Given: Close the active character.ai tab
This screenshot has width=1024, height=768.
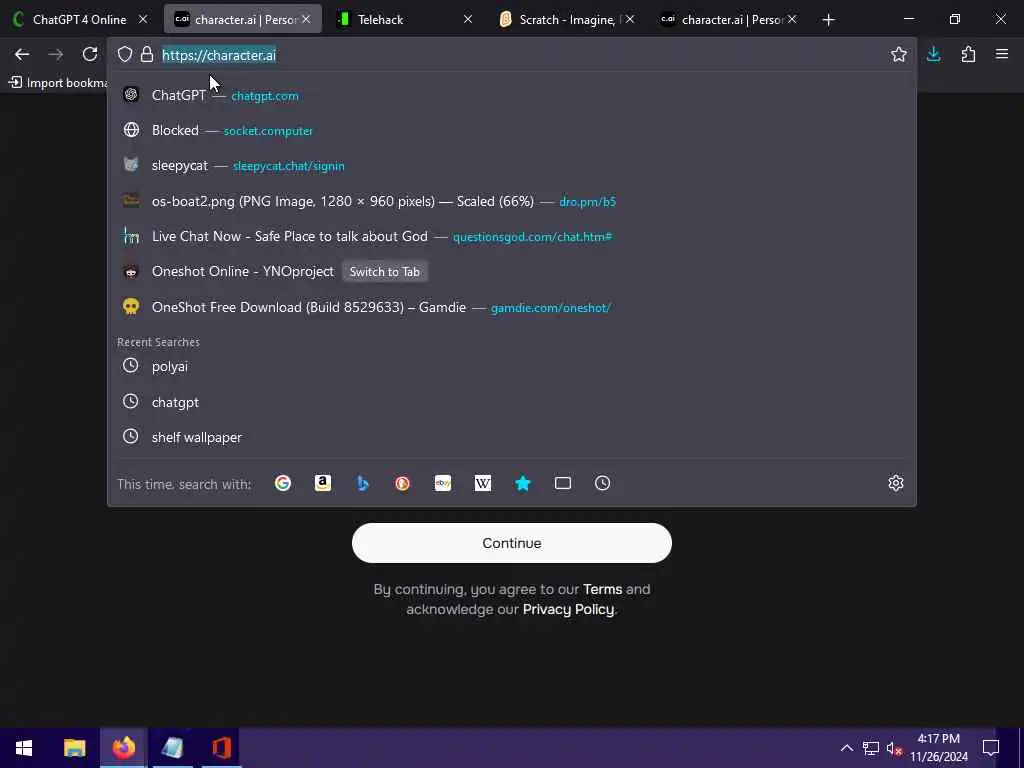Looking at the screenshot, I should click(306, 20).
